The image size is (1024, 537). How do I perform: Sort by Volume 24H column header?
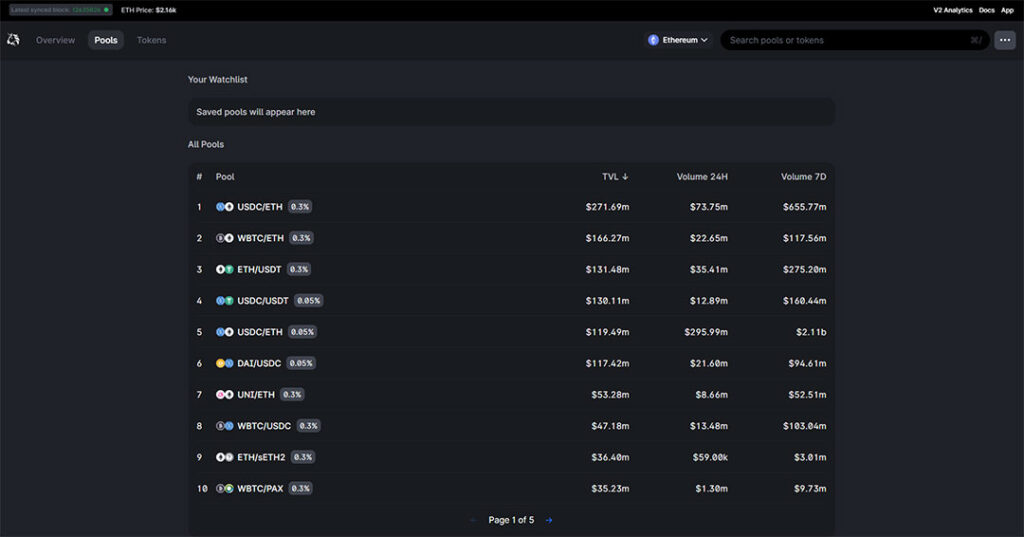[702, 177]
